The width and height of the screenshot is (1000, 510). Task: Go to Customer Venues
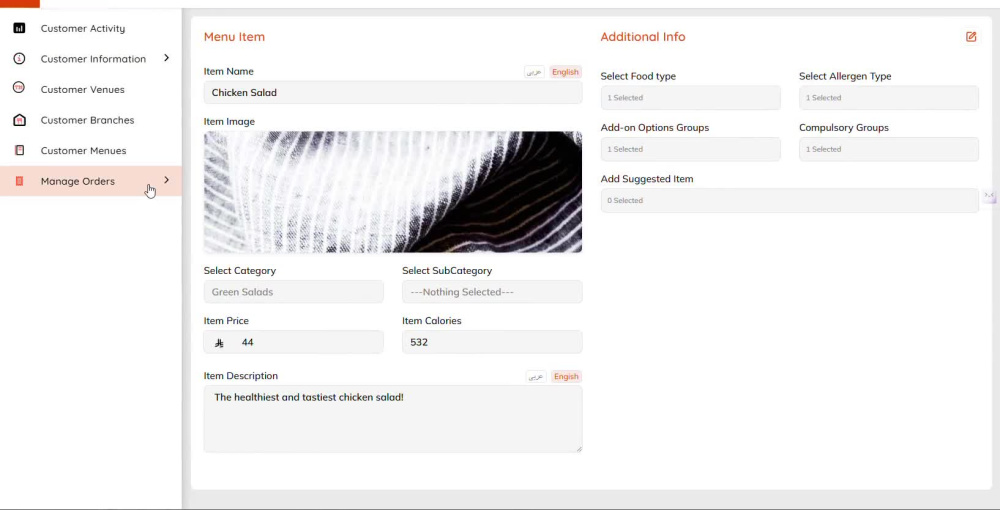[x=83, y=89]
